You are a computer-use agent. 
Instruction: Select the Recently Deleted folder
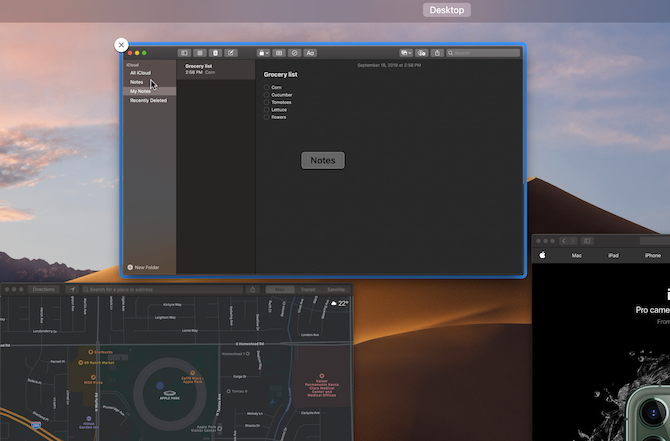[148, 100]
